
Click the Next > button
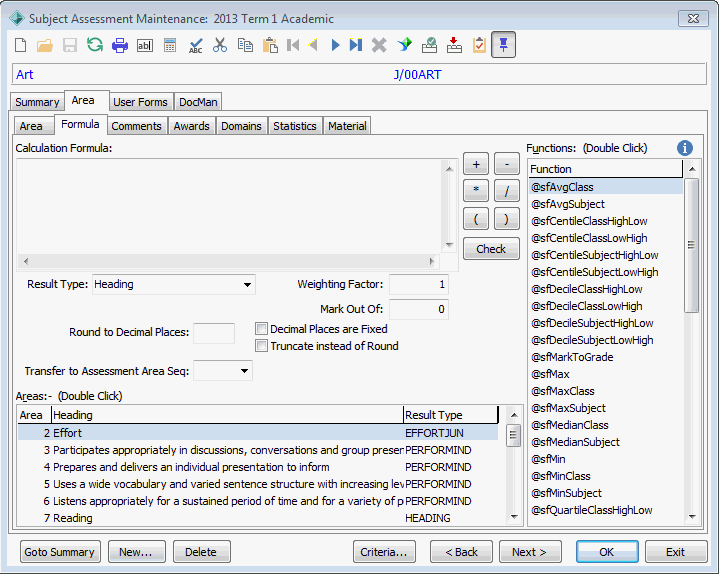[530, 552]
